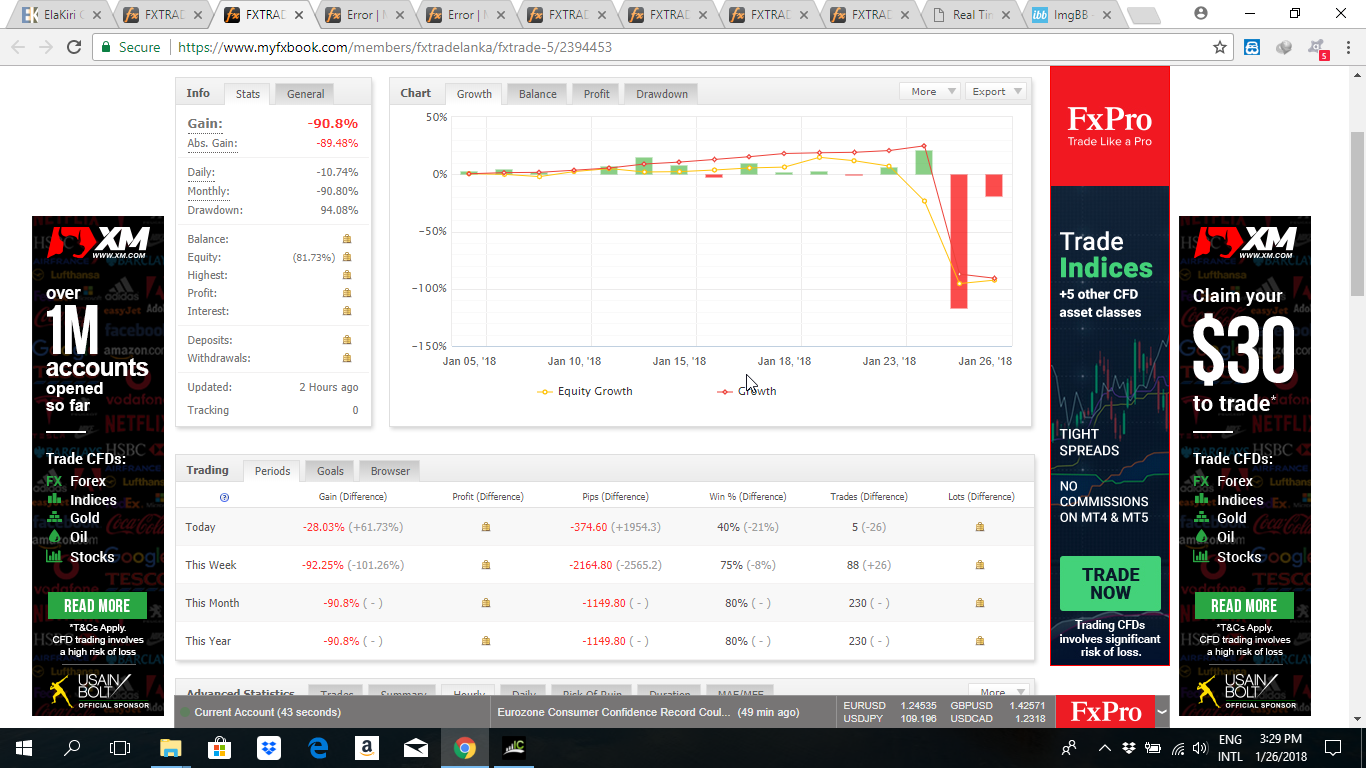Click the Drawdown value 94.08%

click(337, 210)
